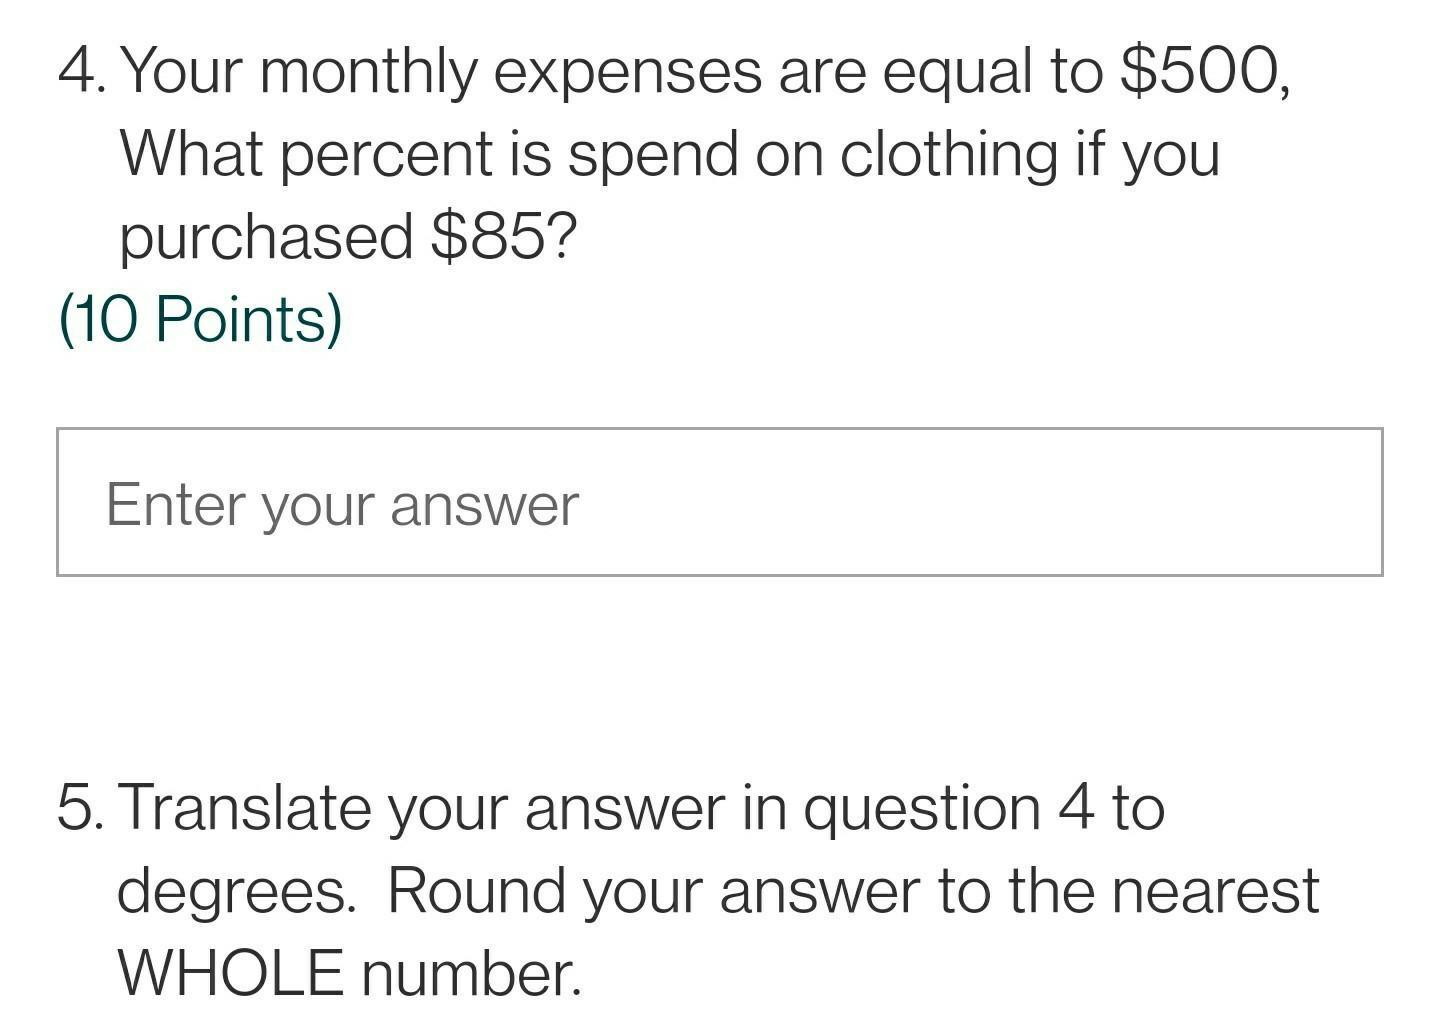This screenshot has width=1440, height=1020.
Task: Click the '$500,' amount in question 4
Action: coord(1205,72)
